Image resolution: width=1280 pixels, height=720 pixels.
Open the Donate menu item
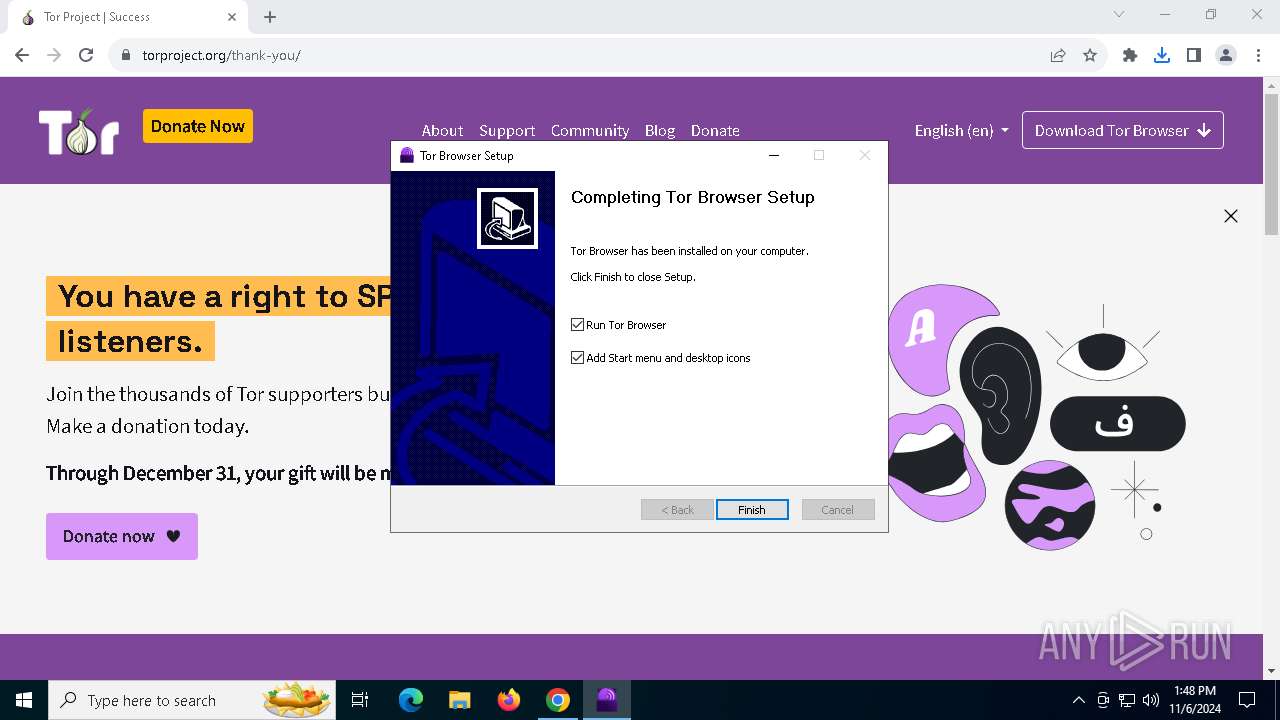(x=715, y=130)
